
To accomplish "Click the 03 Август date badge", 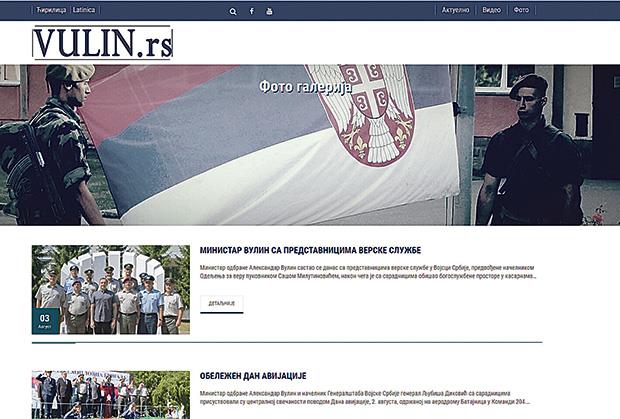I will (x=45, y=321).
